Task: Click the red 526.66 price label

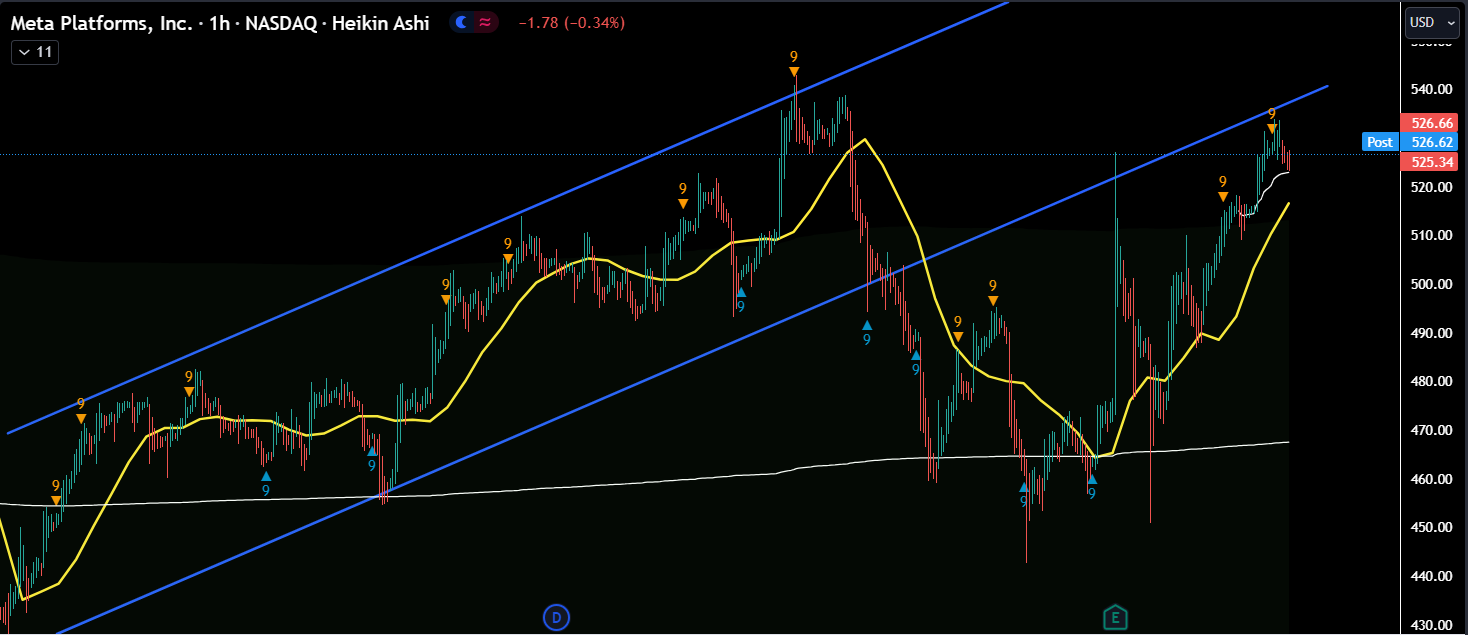Action: (x=1431, y=123)
